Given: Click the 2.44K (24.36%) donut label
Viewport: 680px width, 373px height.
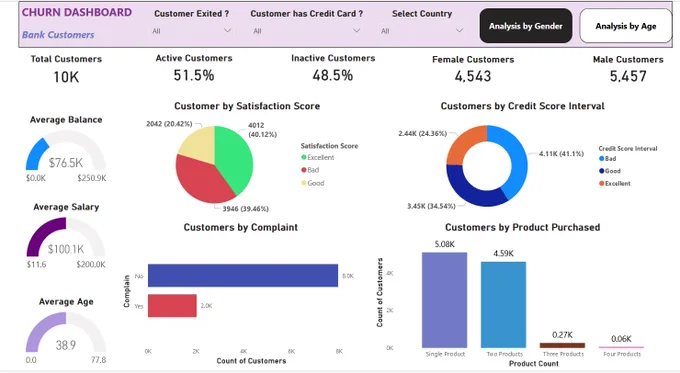Looking at the screenshot, I should click(x=422, y=134).
